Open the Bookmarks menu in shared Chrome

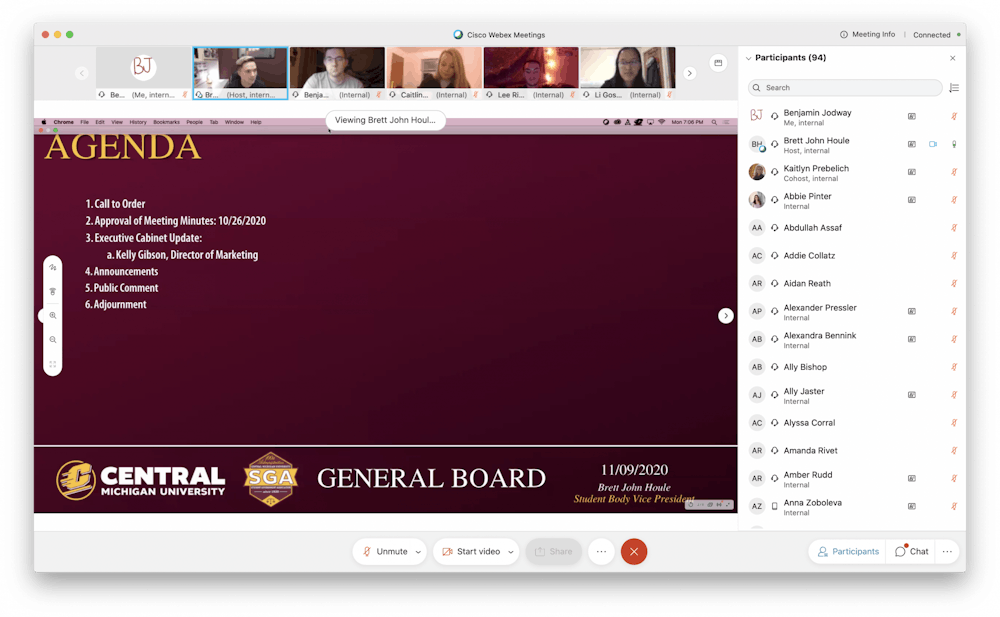click(x=166, y=122)
